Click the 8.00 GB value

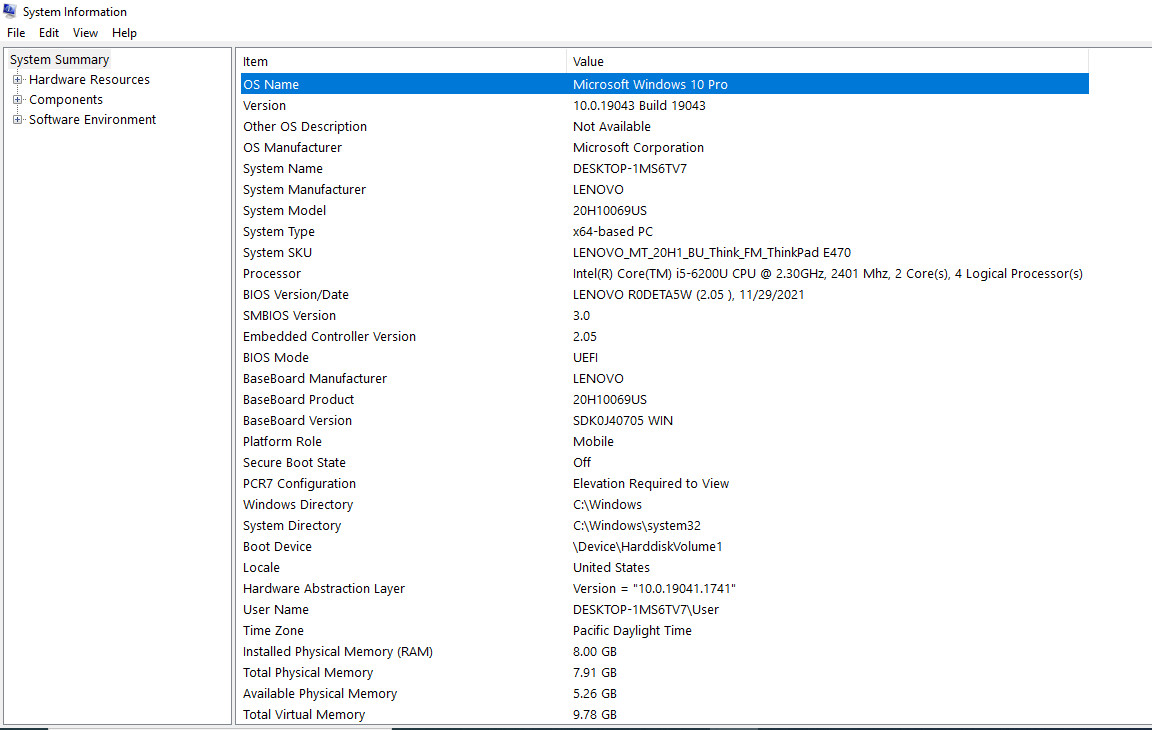point(594,652)
